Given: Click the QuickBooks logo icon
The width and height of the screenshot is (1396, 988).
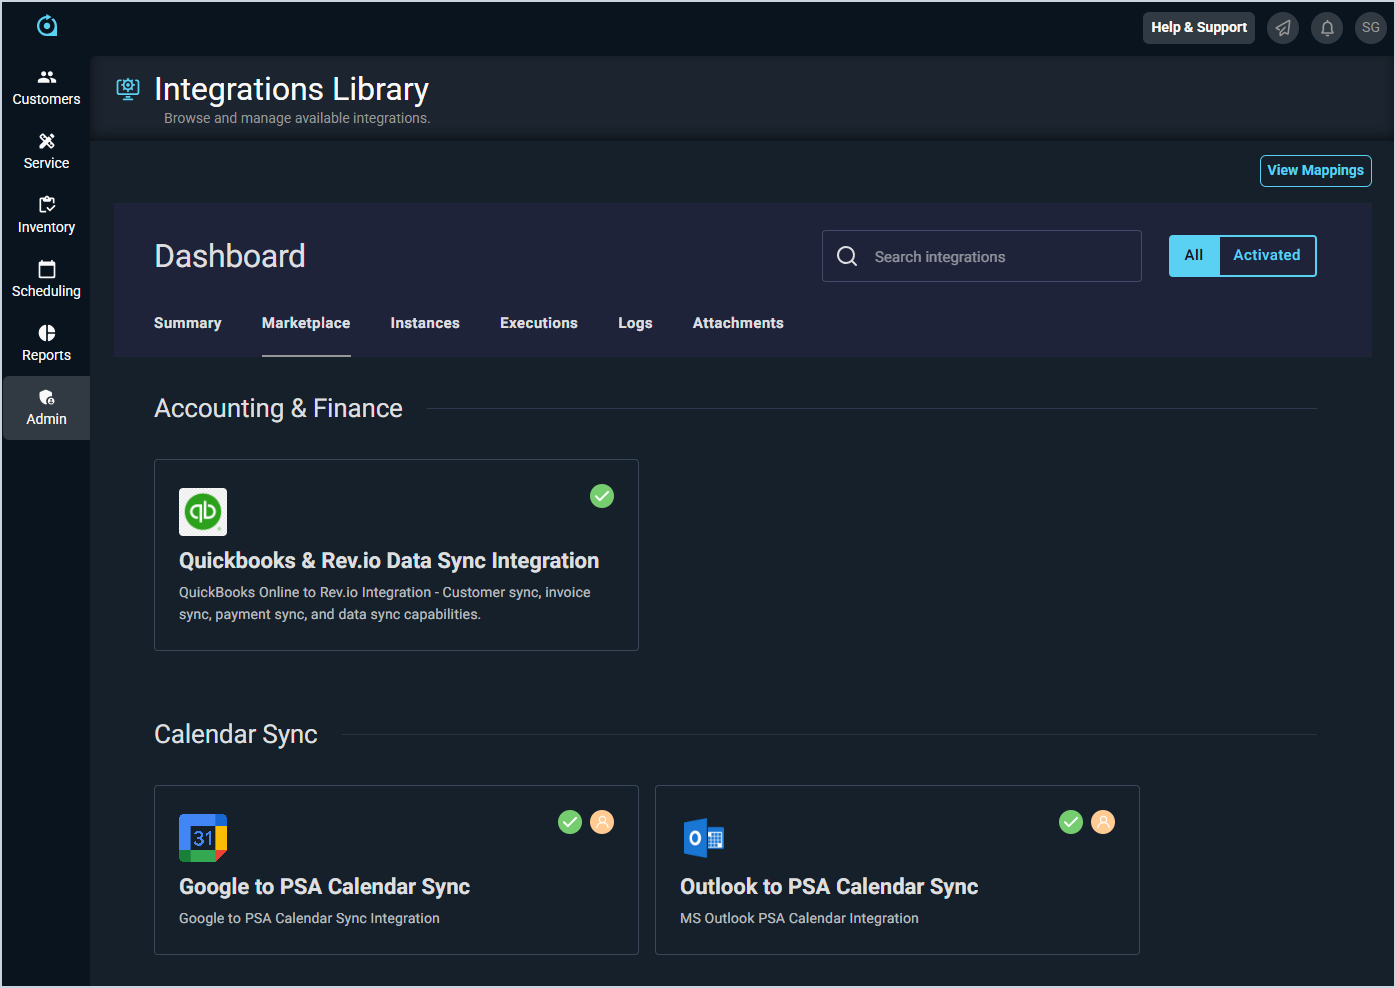Looking at the screenshot, I should [x=203, y=512].
